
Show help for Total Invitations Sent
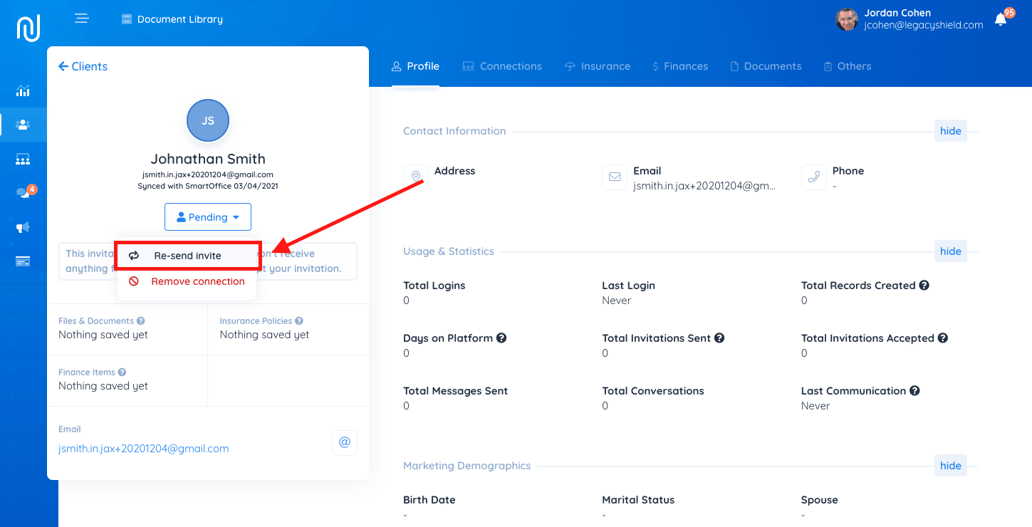pyautogui.click(x=719, y=338)
